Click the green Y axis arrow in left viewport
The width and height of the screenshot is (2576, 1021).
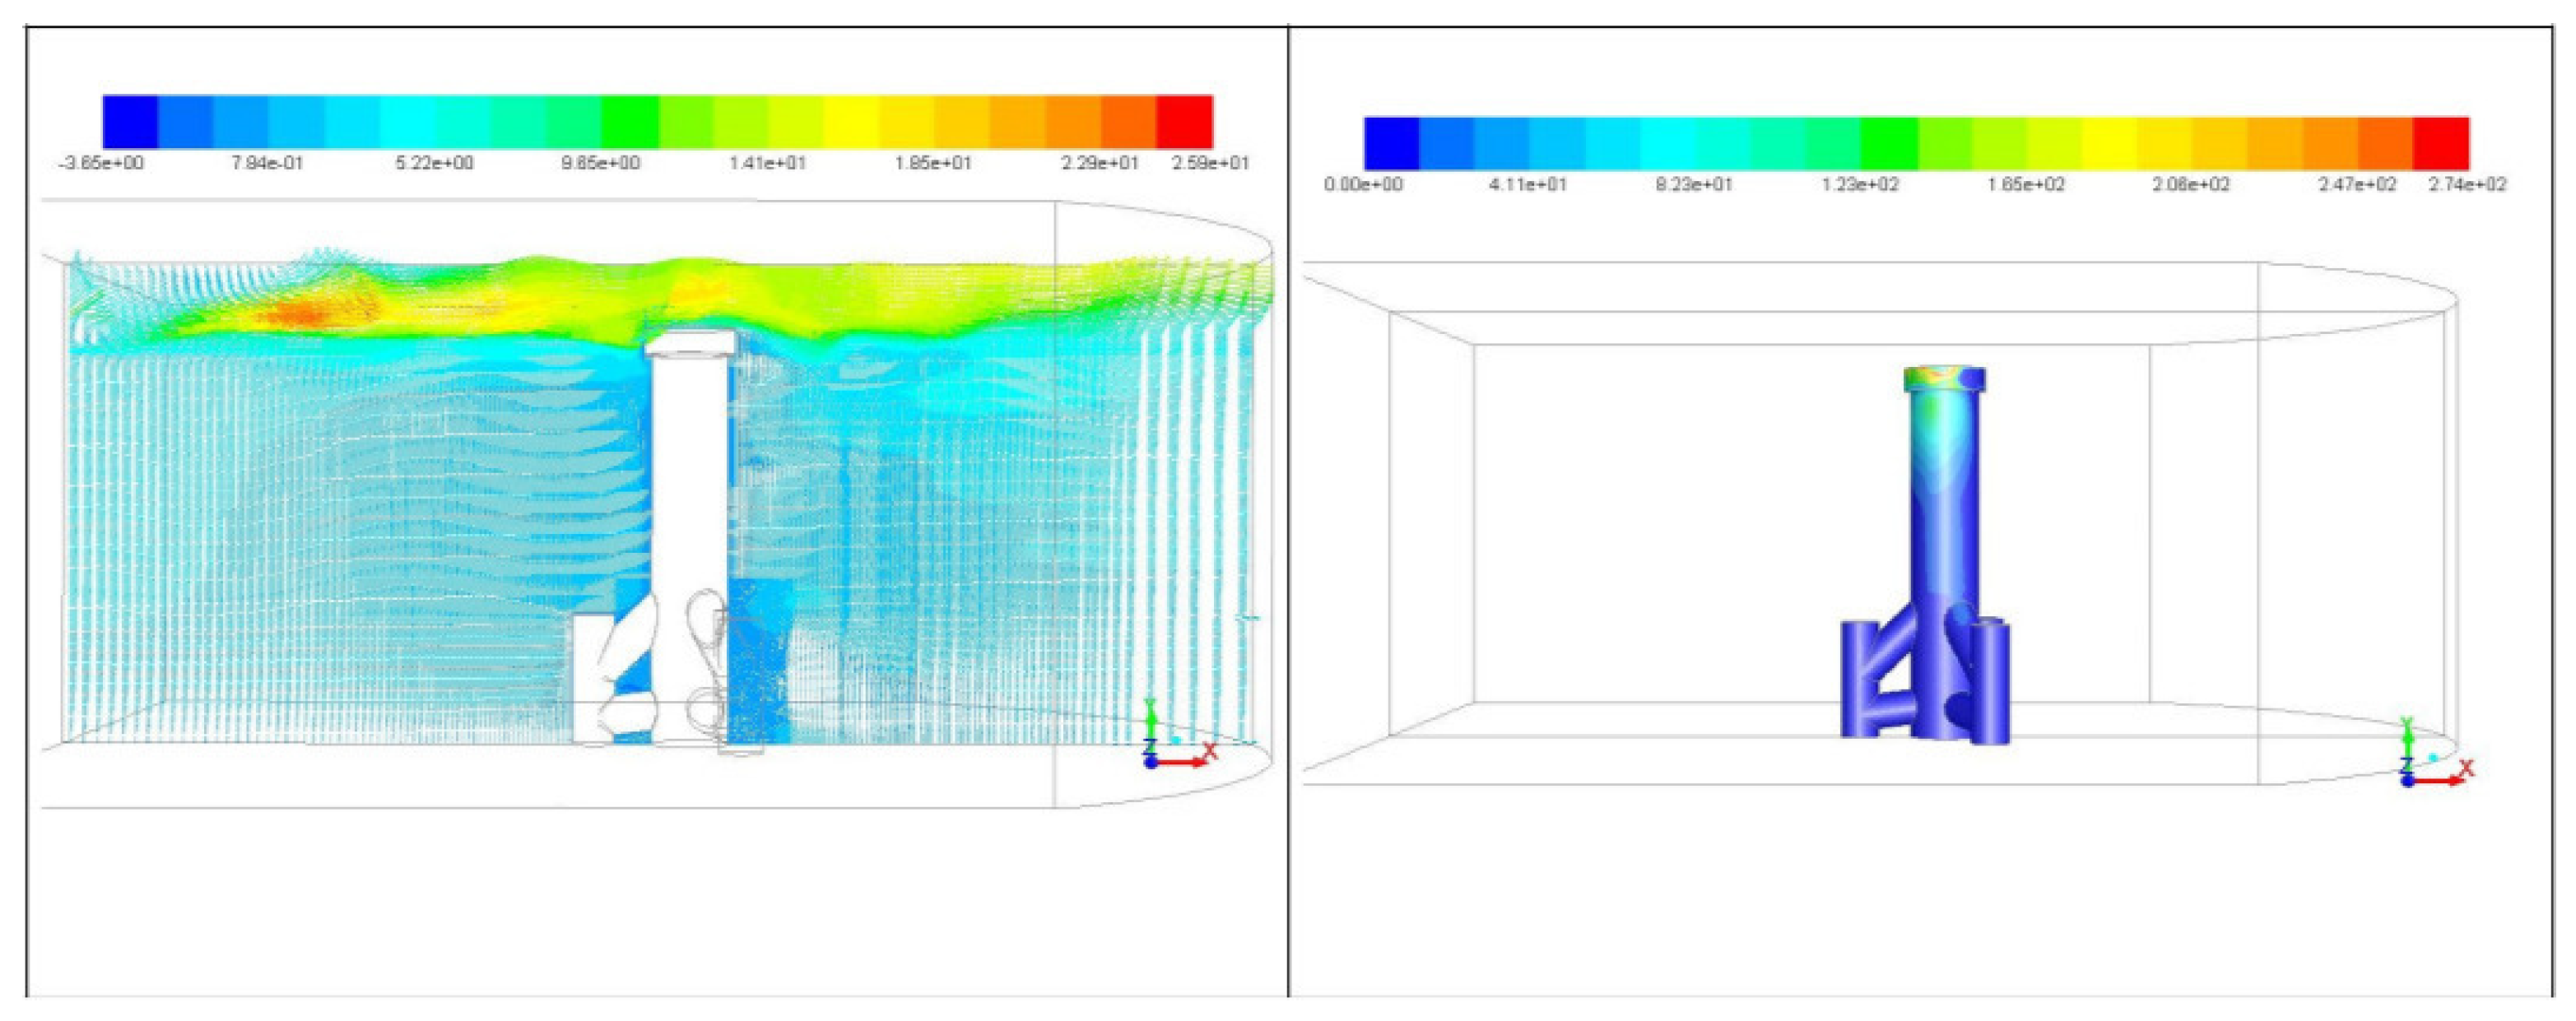click(x=1151, y=718)
